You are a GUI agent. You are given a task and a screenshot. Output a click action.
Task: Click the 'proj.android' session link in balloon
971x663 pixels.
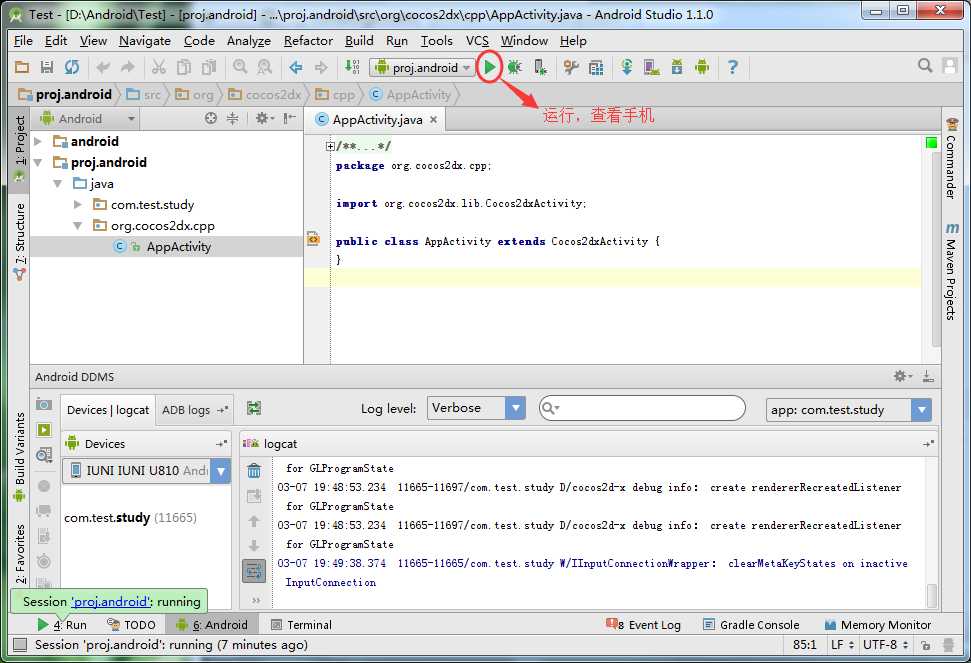point(111,602)
